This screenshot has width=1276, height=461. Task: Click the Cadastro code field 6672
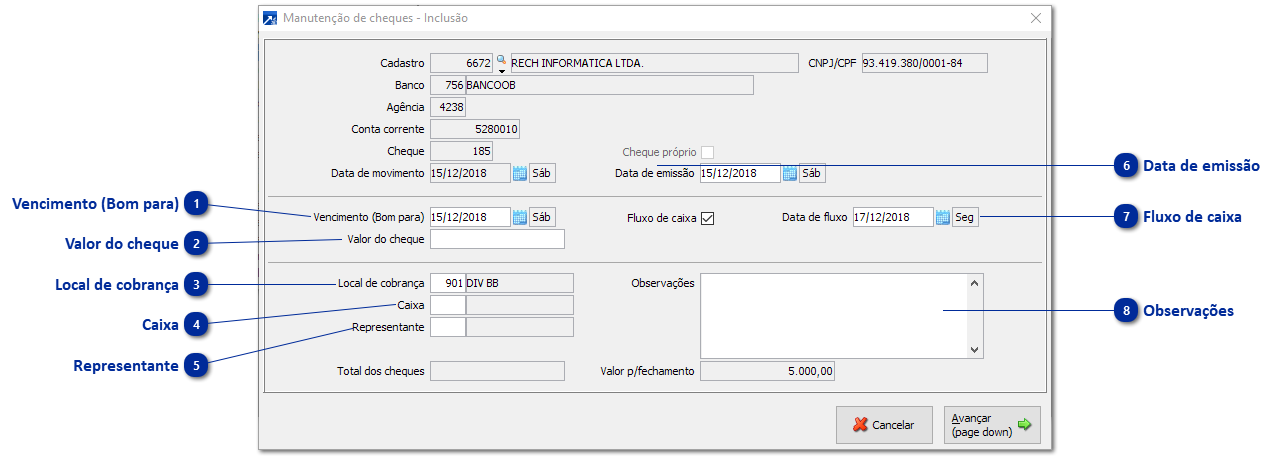click(x=462, y=63)
